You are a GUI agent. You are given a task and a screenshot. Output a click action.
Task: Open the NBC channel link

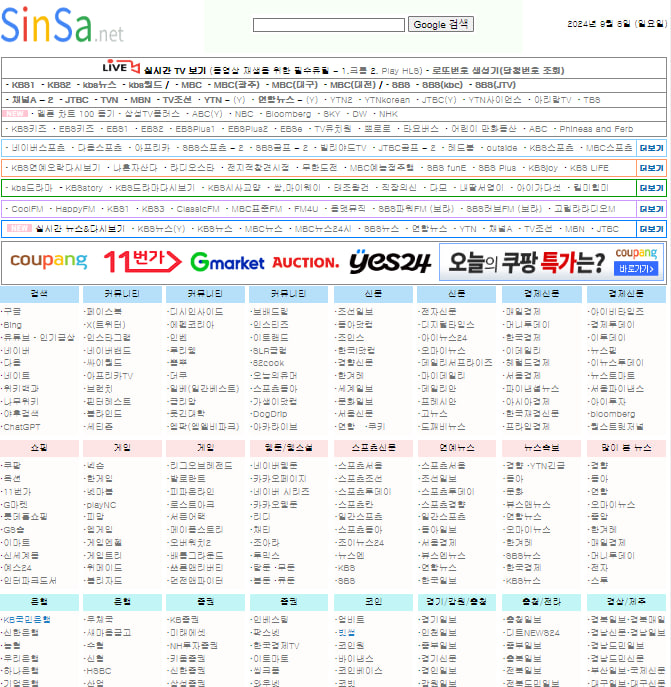[x=244, y=114]
